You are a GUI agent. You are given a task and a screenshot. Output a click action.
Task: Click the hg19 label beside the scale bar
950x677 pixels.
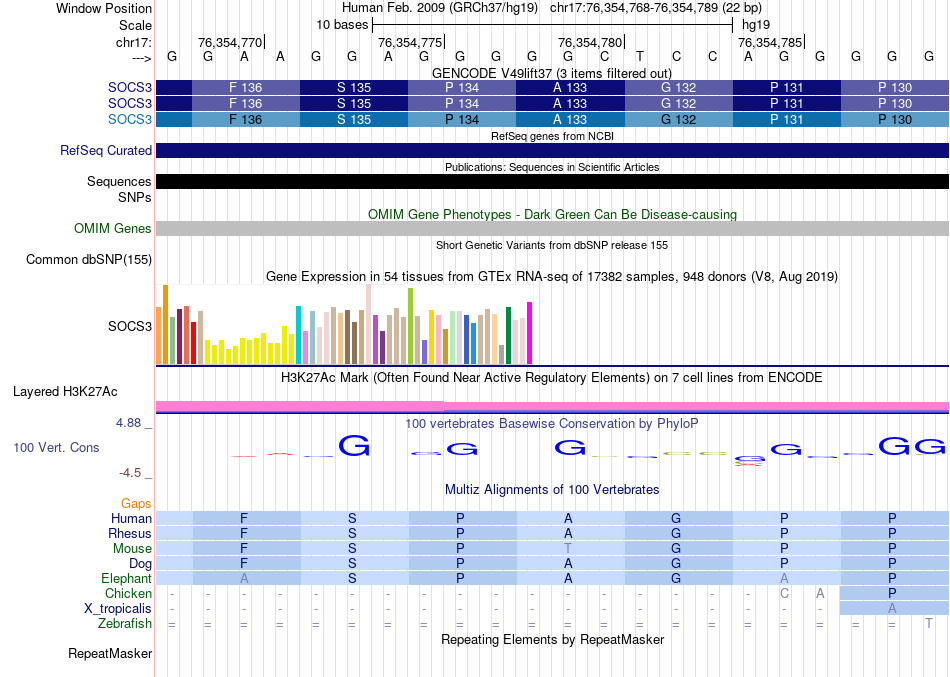tap(756, 25)
